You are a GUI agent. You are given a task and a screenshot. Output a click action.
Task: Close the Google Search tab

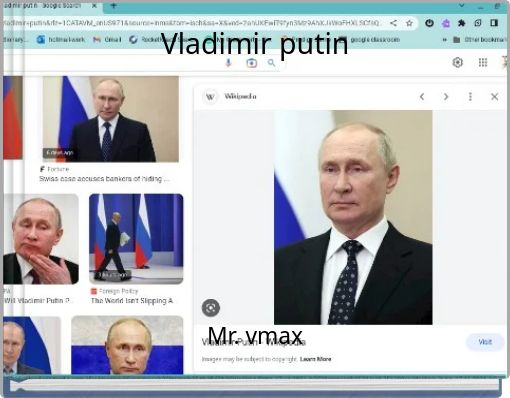click(94, 6)
